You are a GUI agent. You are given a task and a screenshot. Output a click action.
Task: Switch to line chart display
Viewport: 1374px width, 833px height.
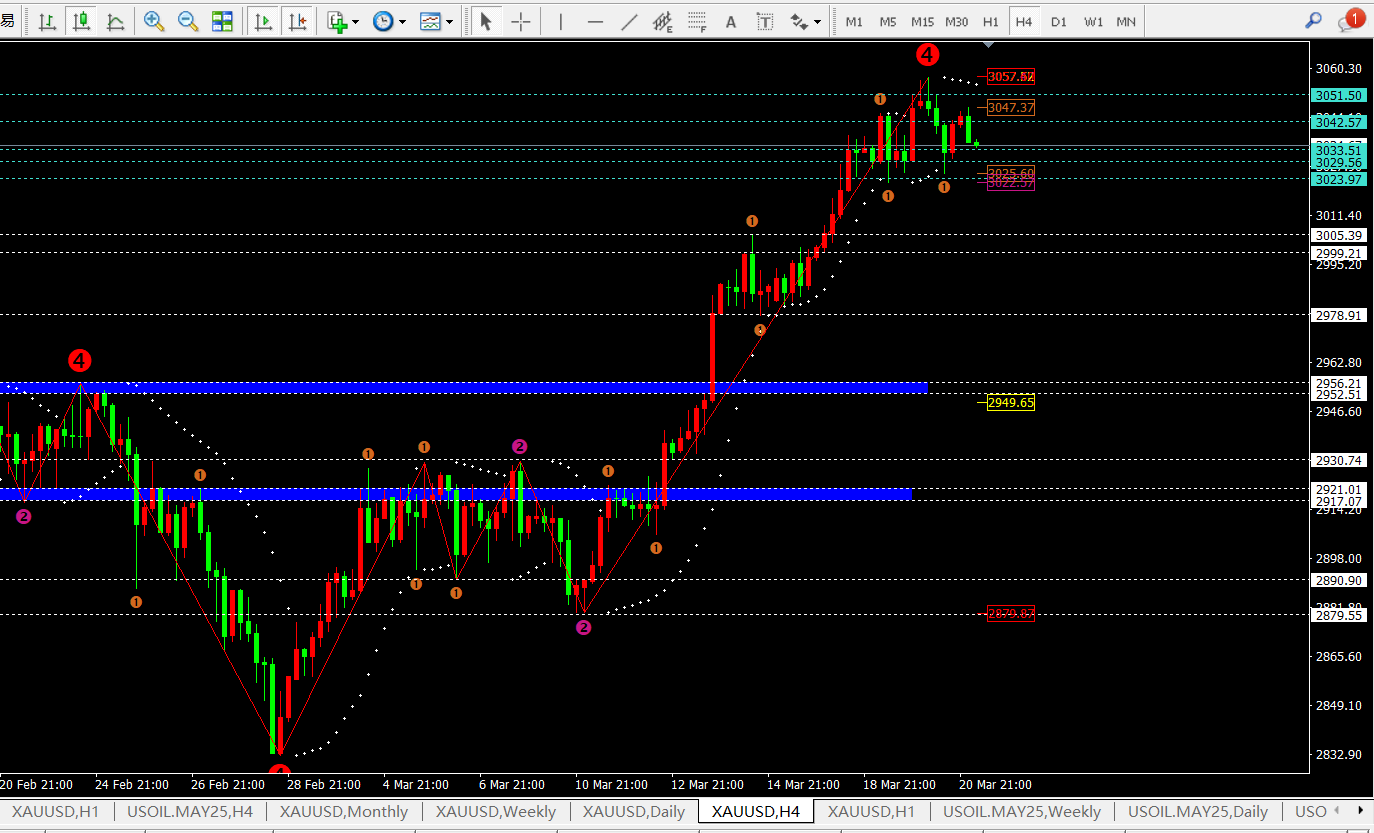(x=115, y=21)
